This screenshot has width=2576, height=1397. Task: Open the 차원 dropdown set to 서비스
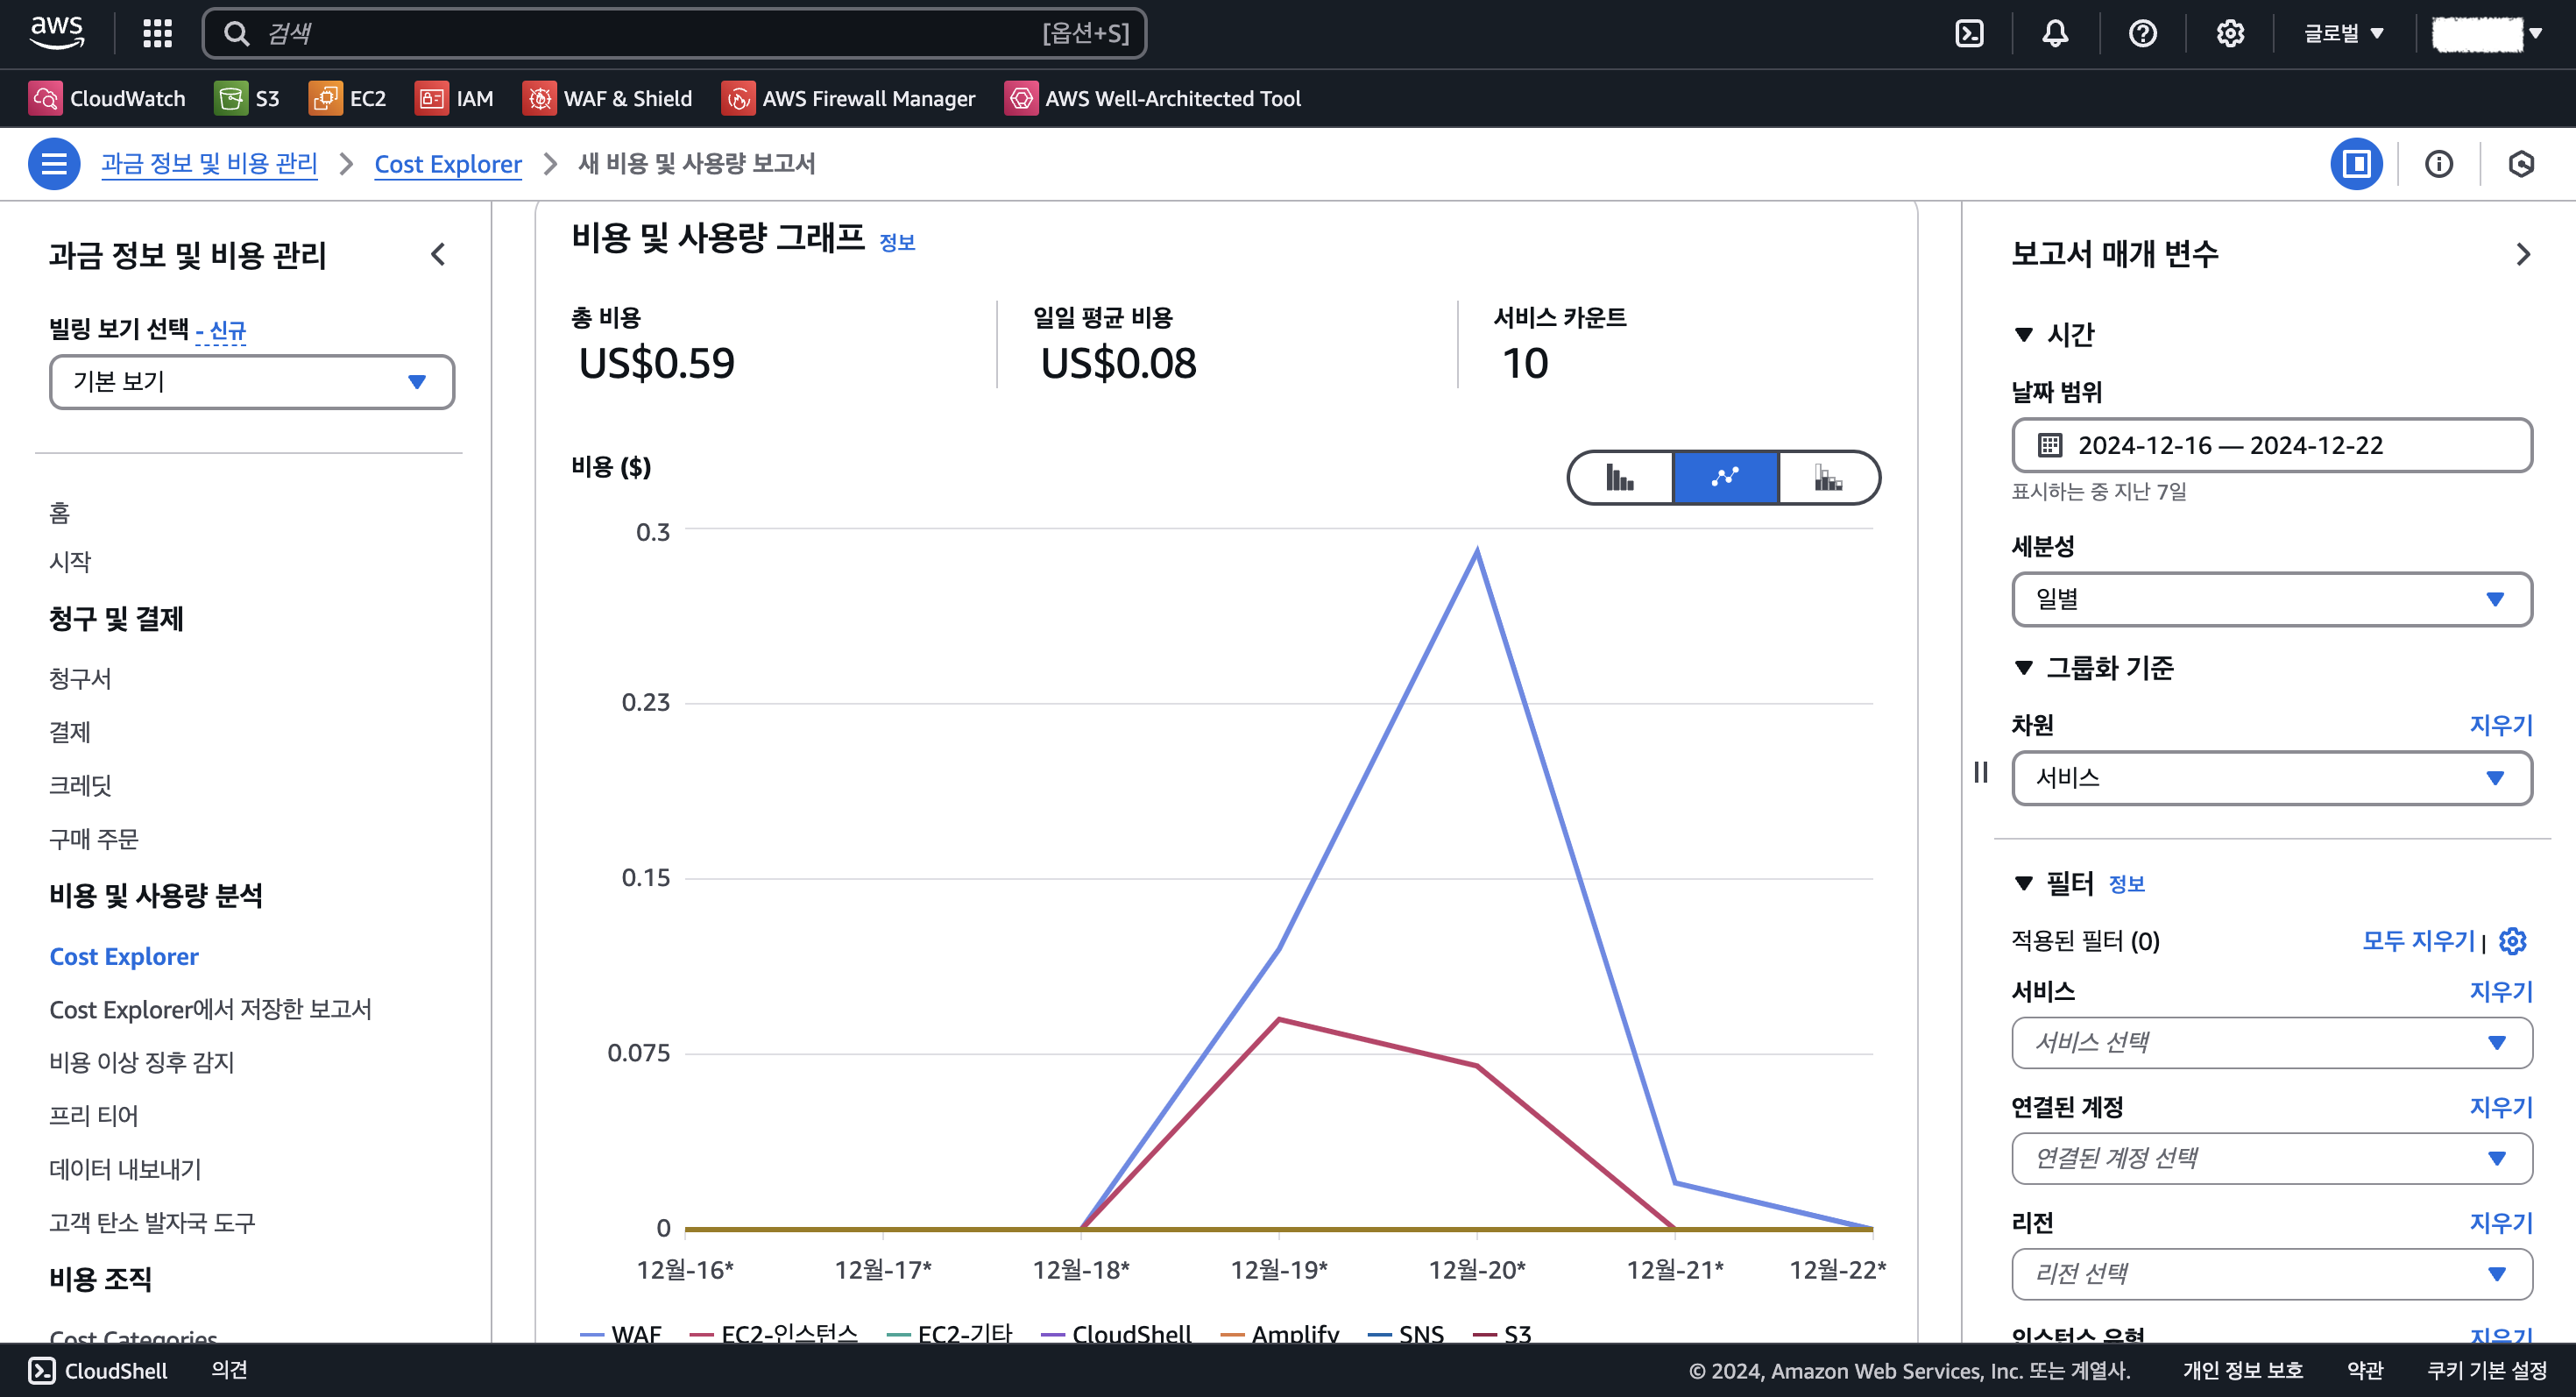pos(2271,778)
